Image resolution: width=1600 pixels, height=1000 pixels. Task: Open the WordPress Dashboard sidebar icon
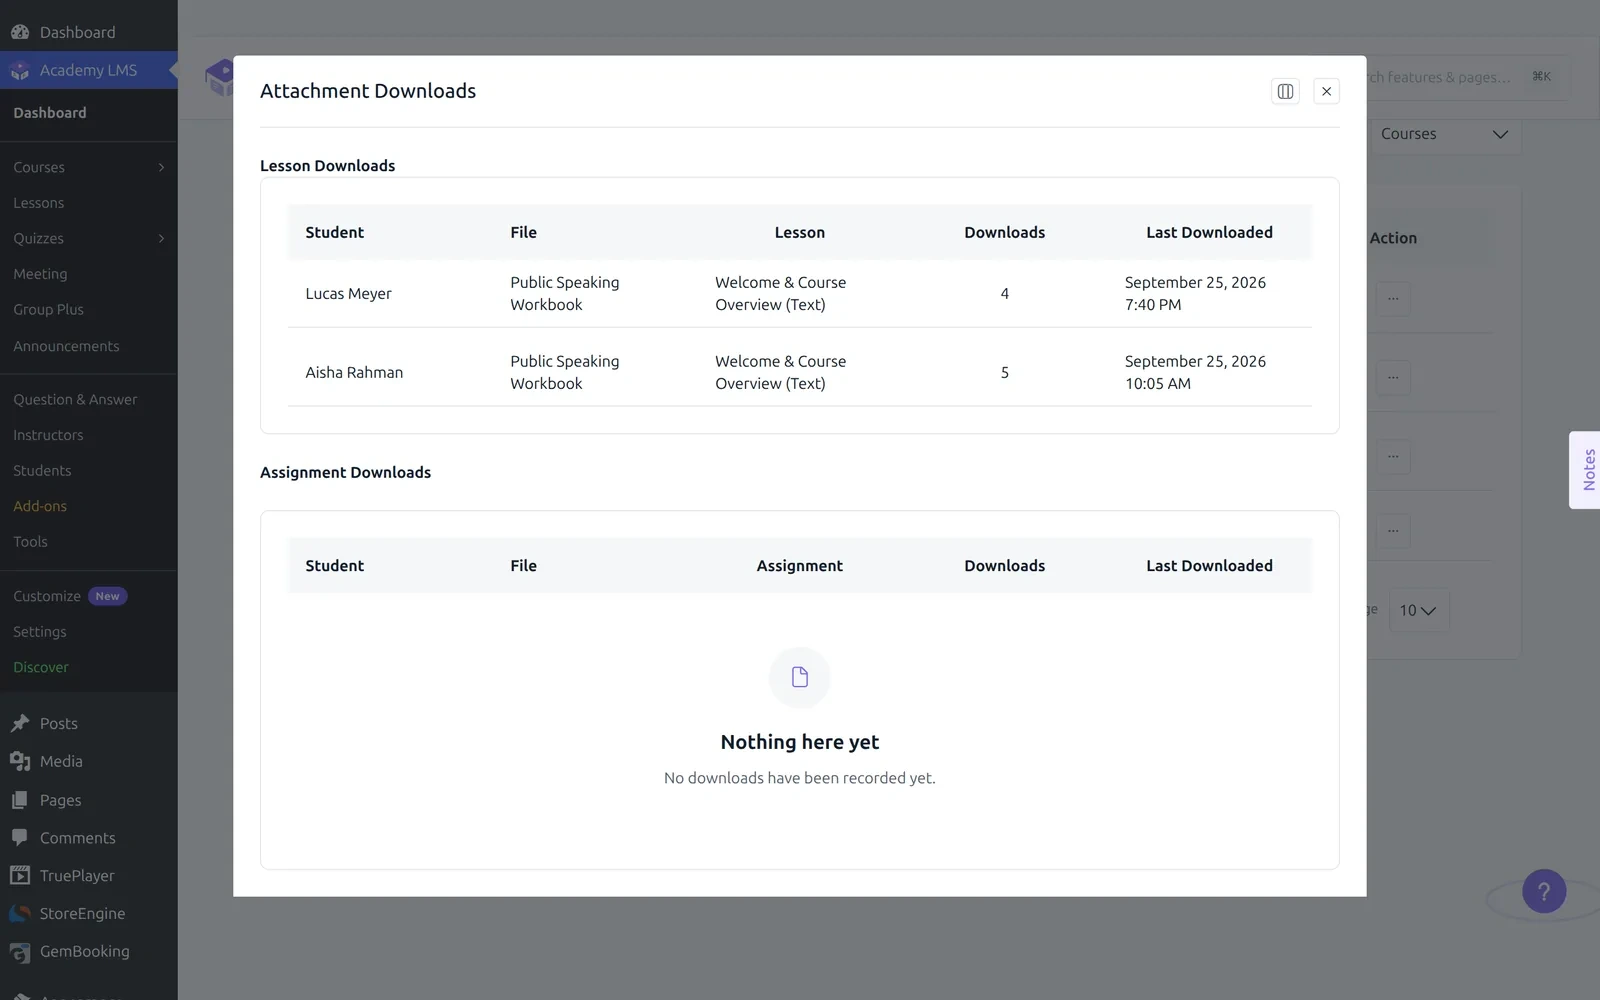[x=20, y=32]
